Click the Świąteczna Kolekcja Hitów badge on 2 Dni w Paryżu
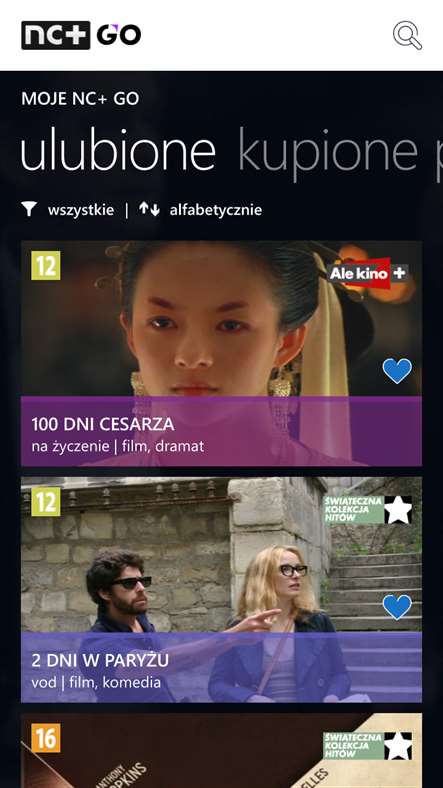 pos(368,510)
